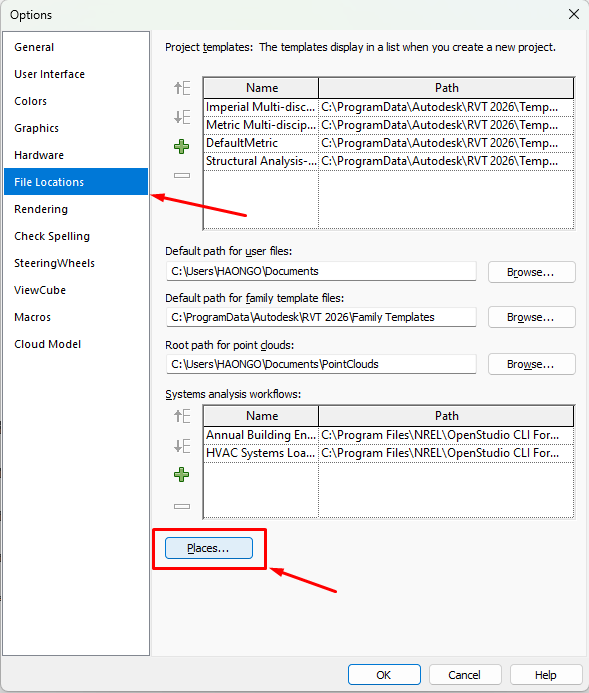Click path cell of Annual Building En... workflow

tap(446, 435)
